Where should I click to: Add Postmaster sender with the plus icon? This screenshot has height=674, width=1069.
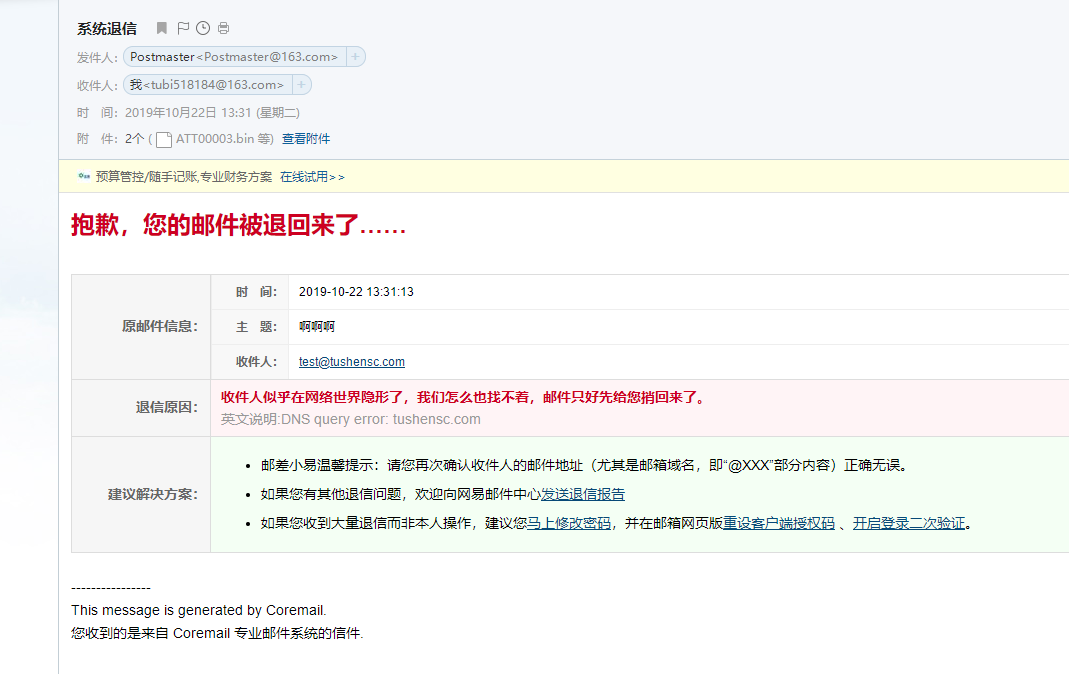click(x=355, y=57)
